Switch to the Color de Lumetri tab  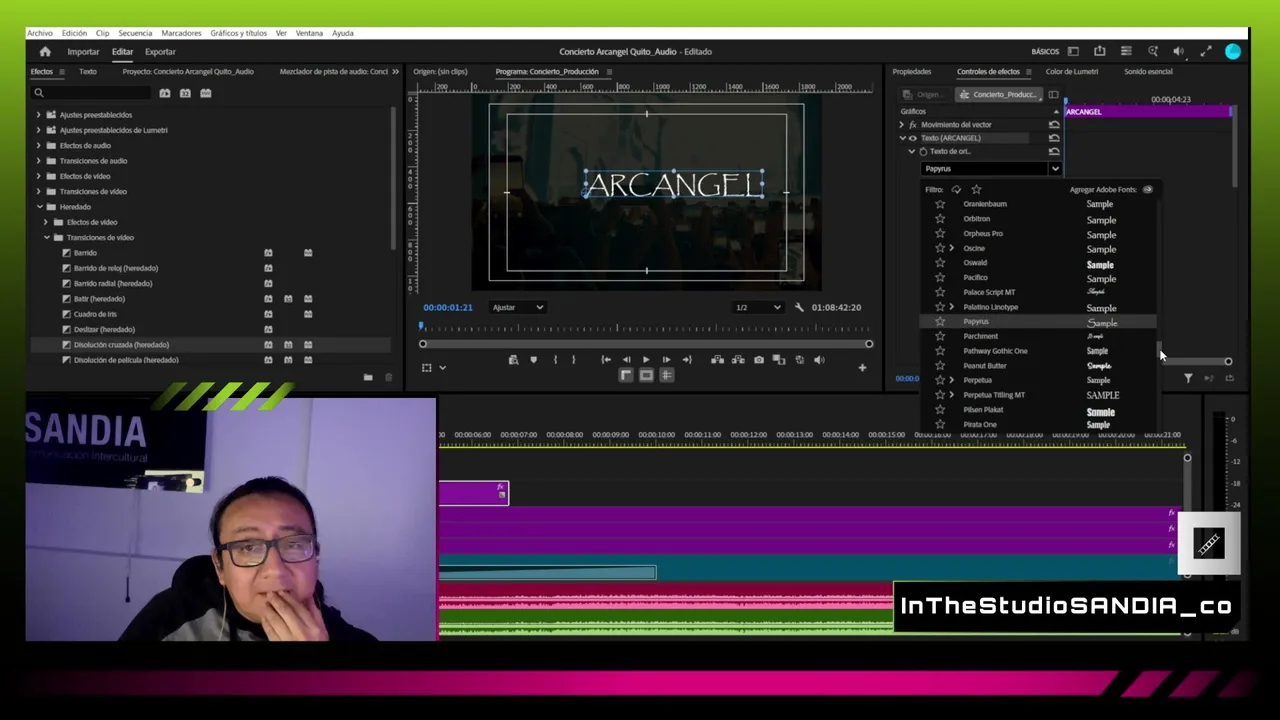pyautogui.click(x=1071, y=72)
